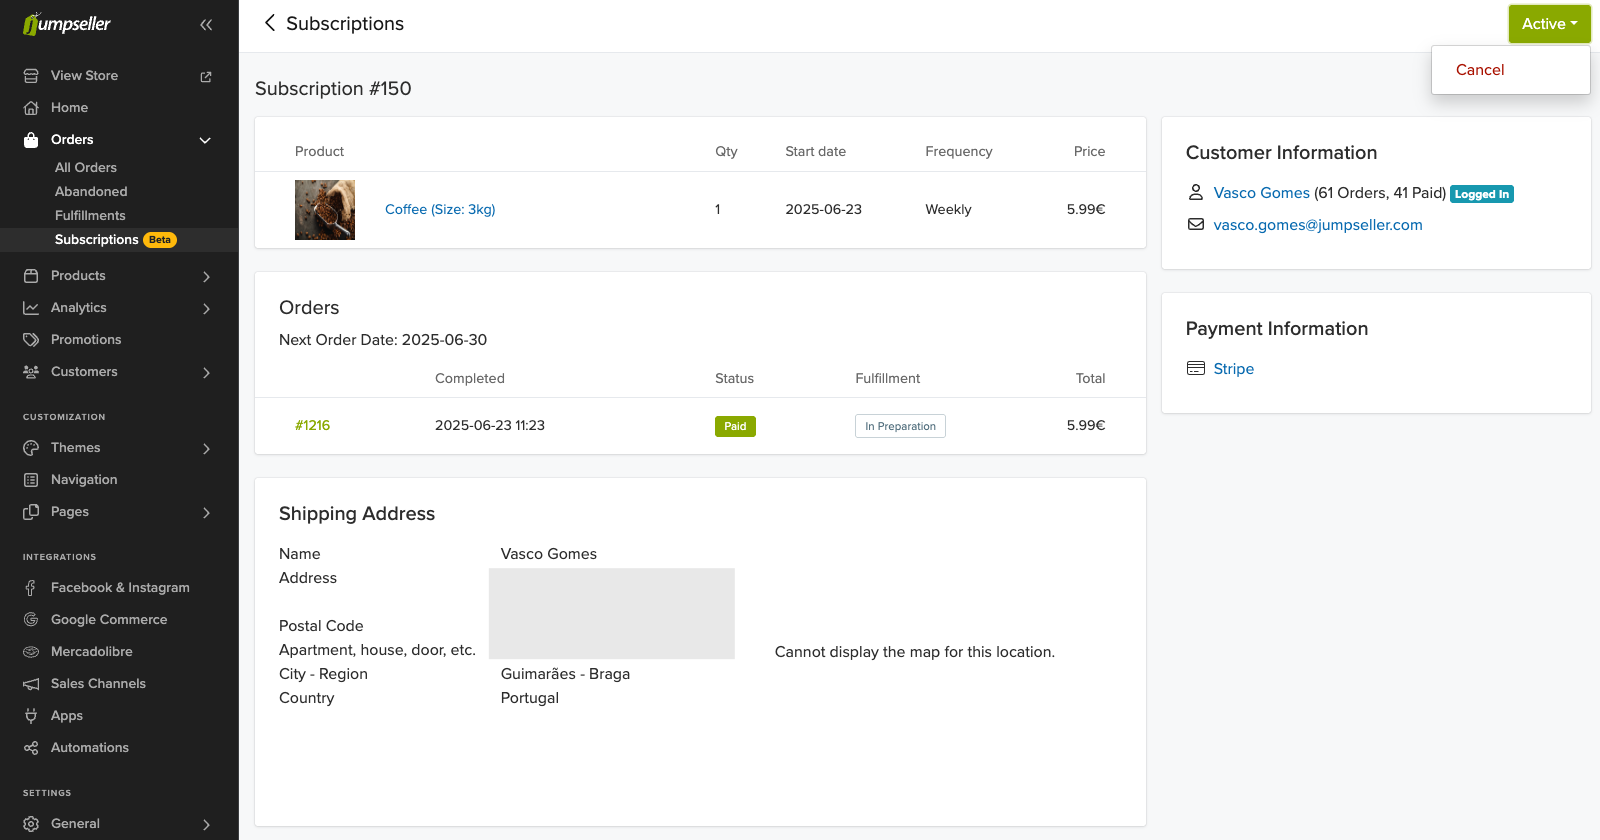Click the Google Commerce icon
The image size is (1600, 840).
[31, 620]
